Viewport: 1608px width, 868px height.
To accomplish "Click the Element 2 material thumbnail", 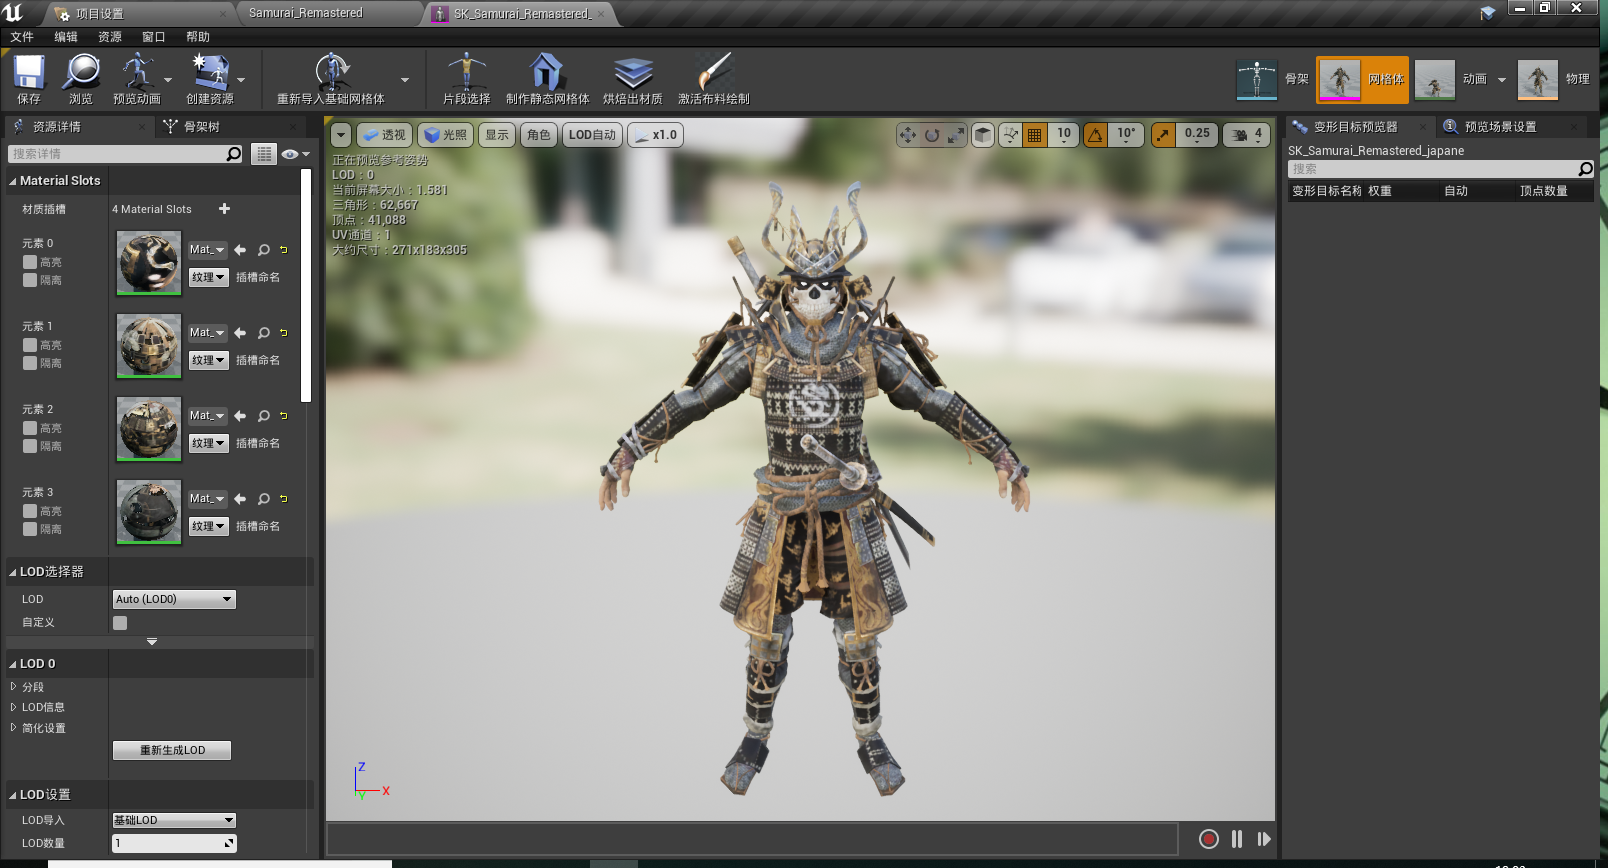I will [149, 428].
